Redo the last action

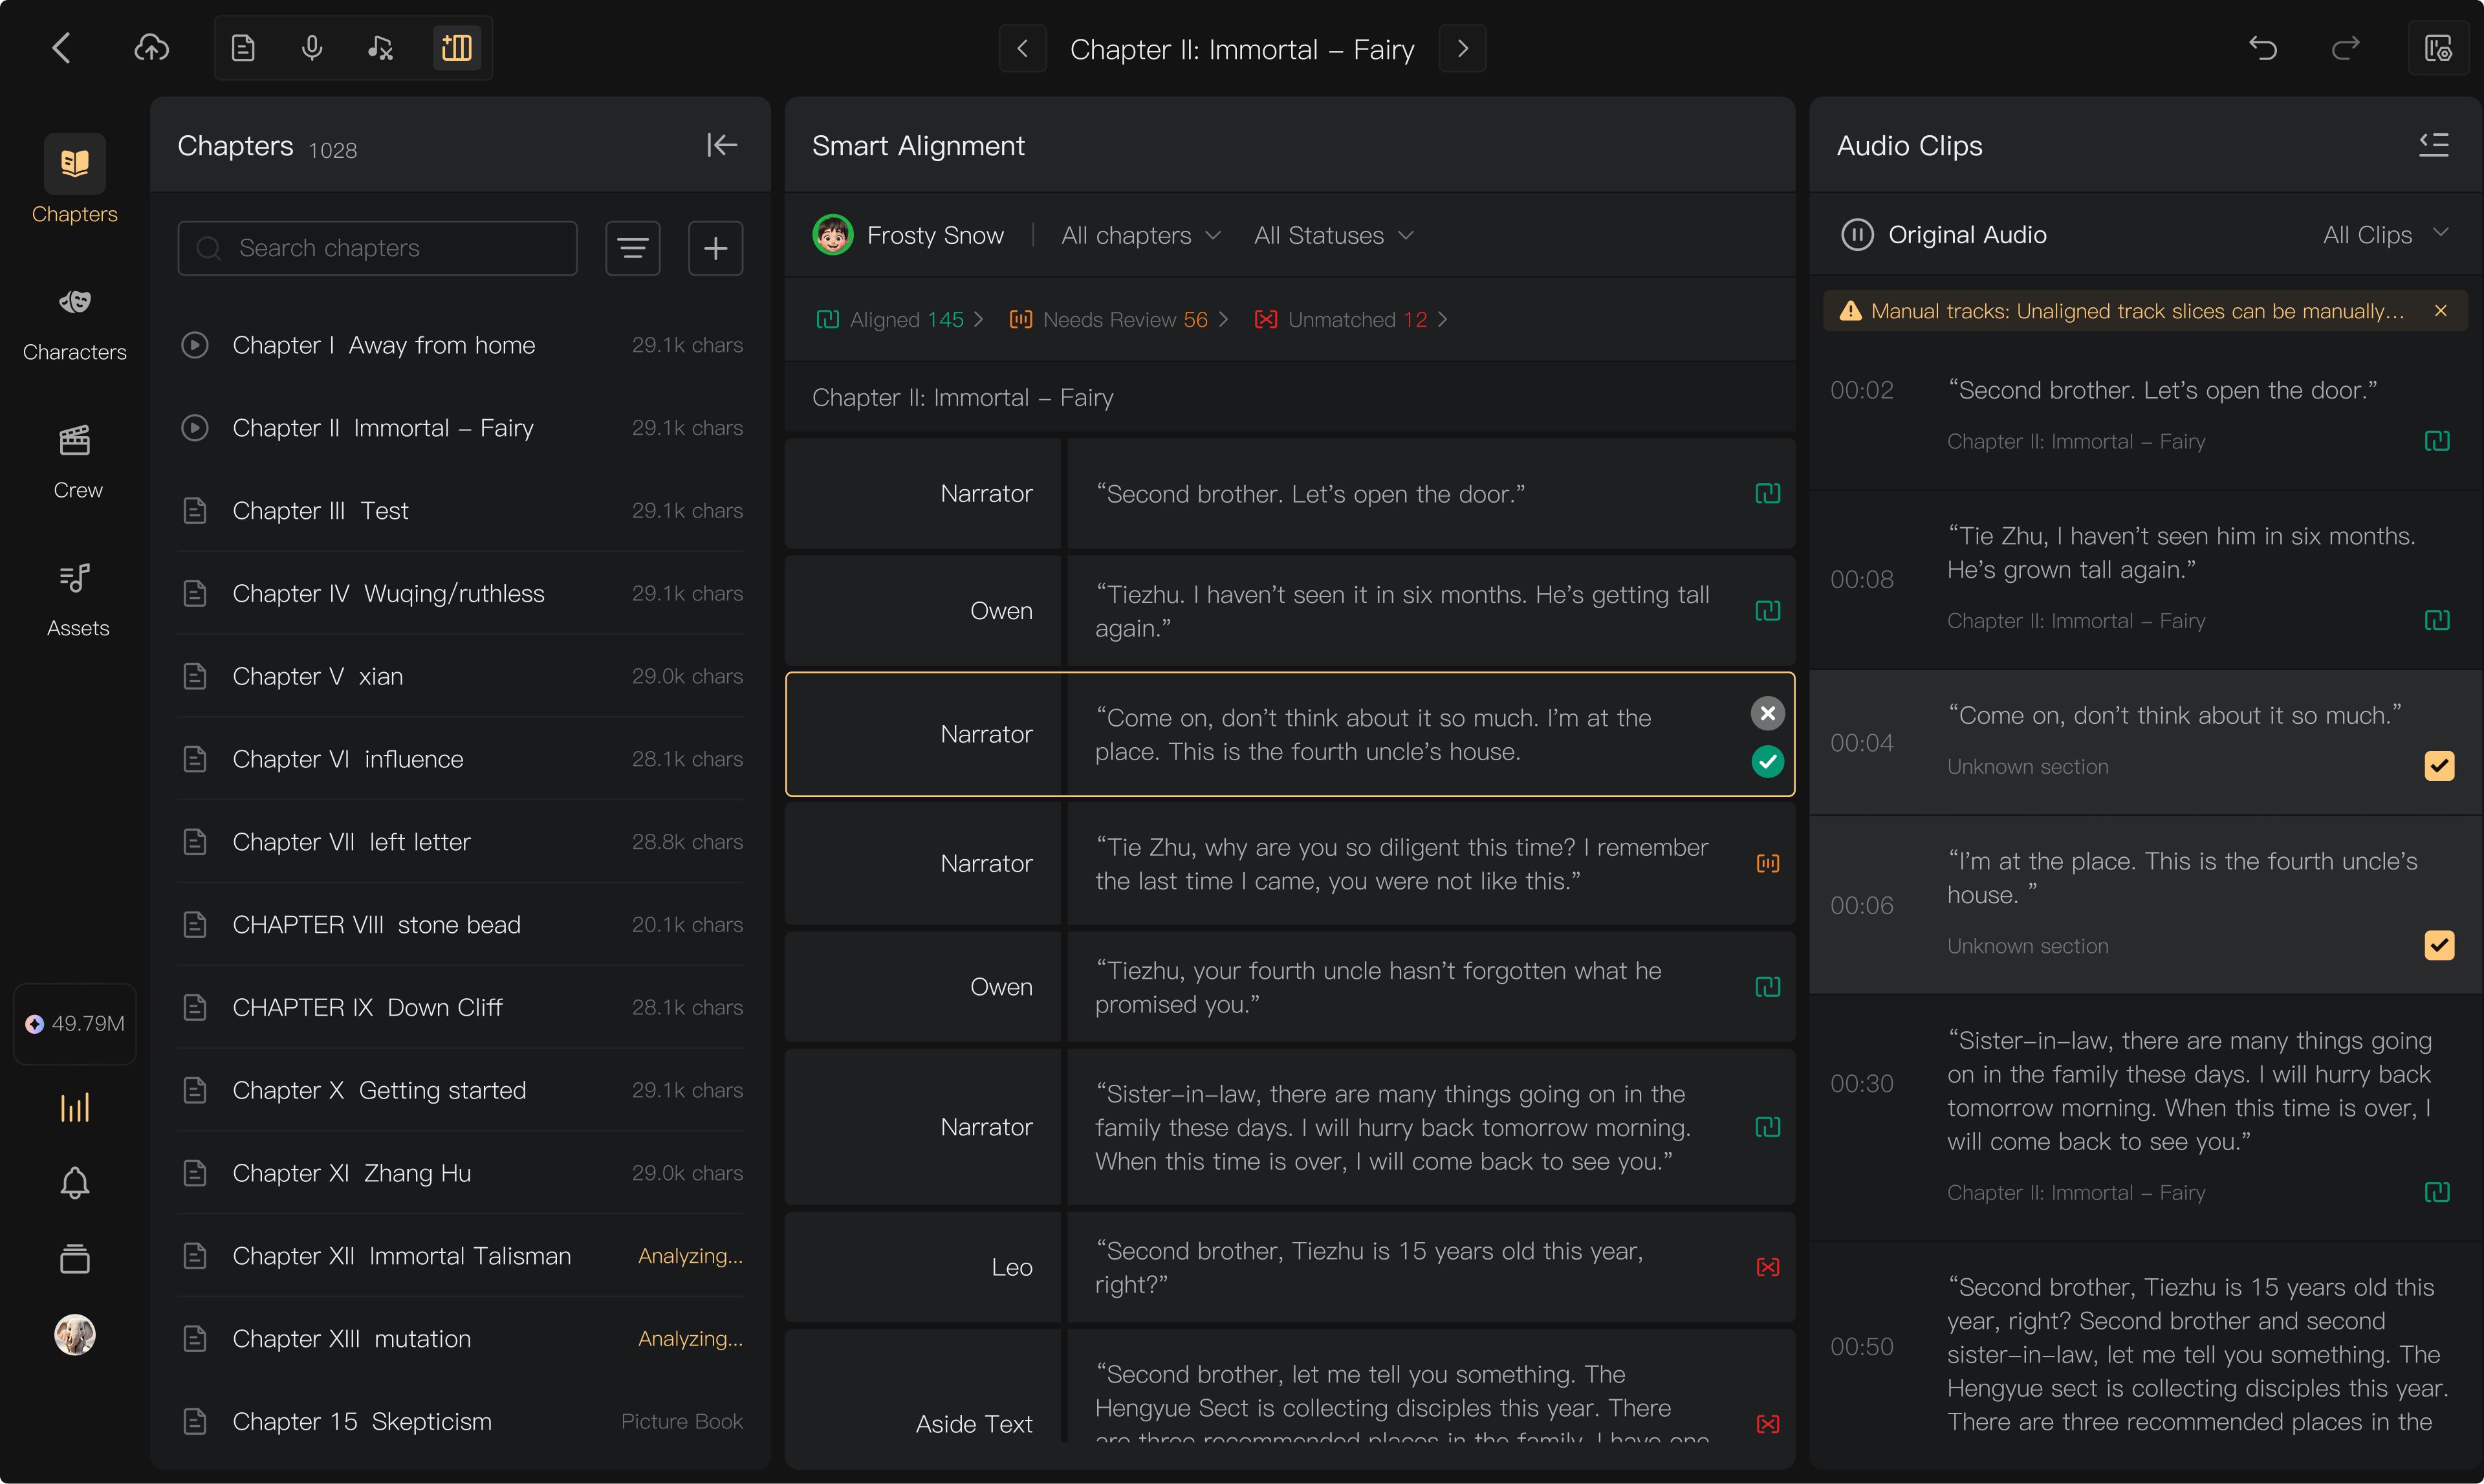point(2345,48)
